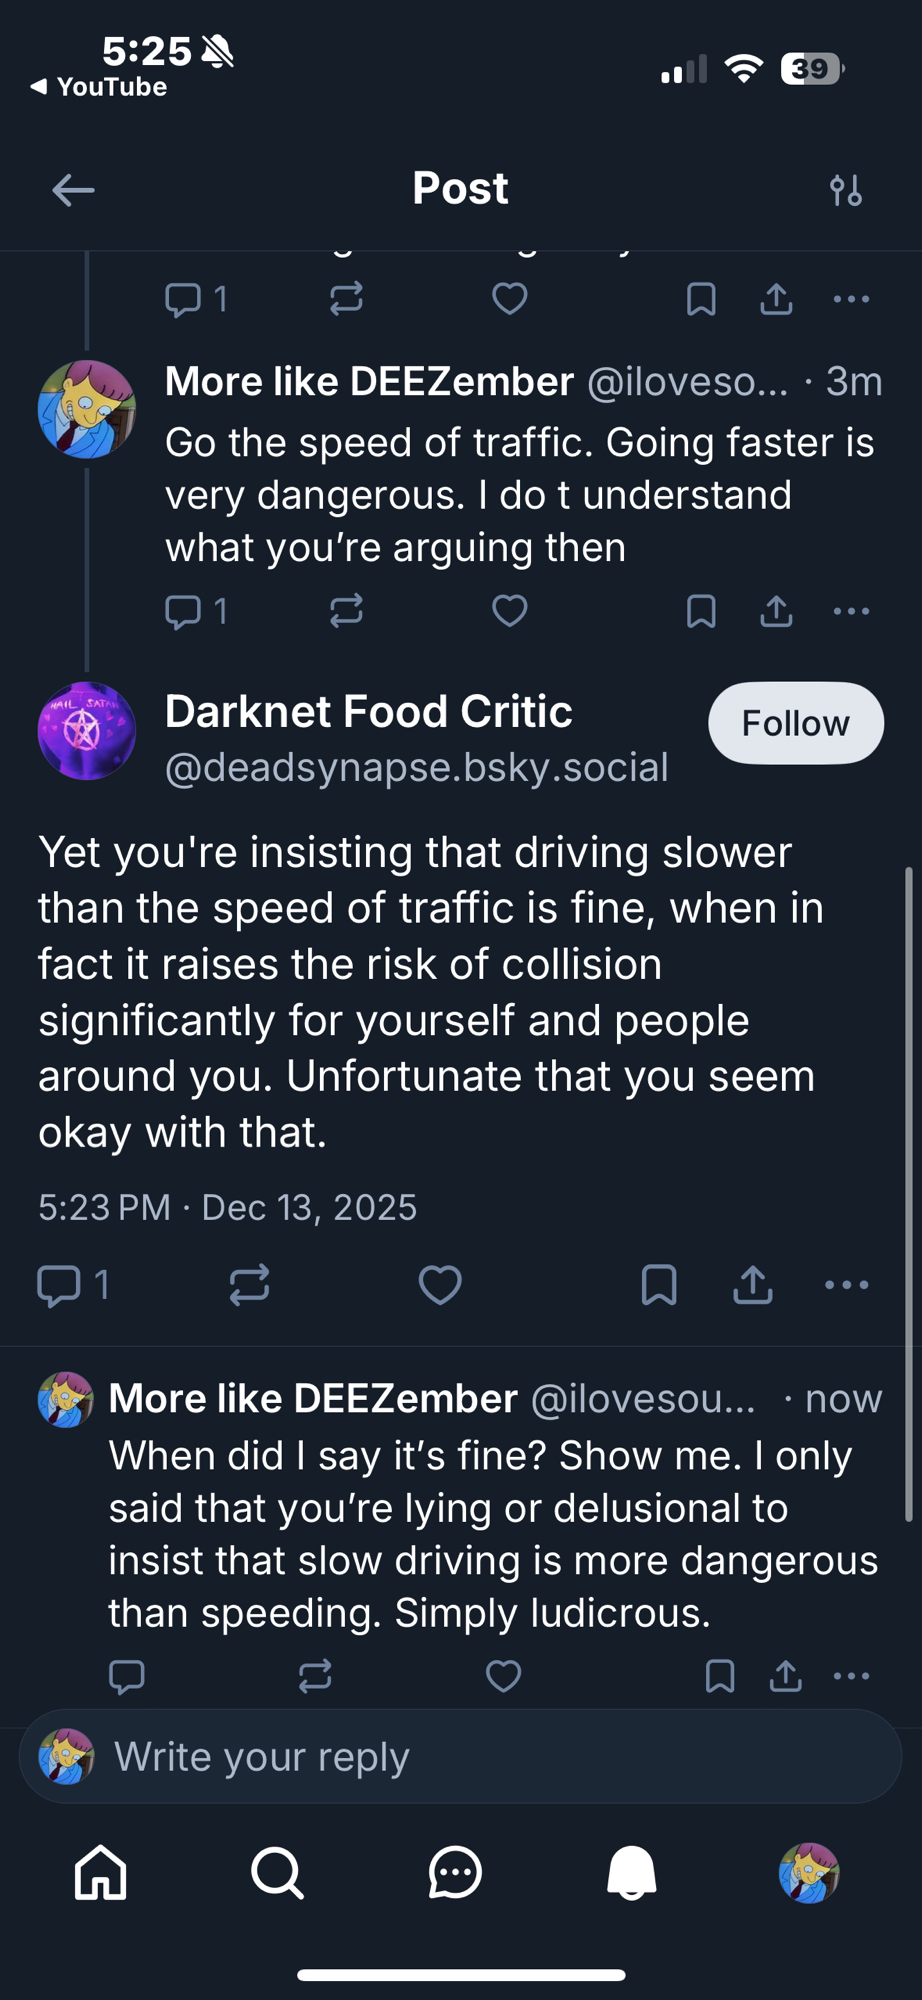Screen dimensions: 922x2000
Task: Repost the Darknet Food Critic post
Action: coord(249,1285)
